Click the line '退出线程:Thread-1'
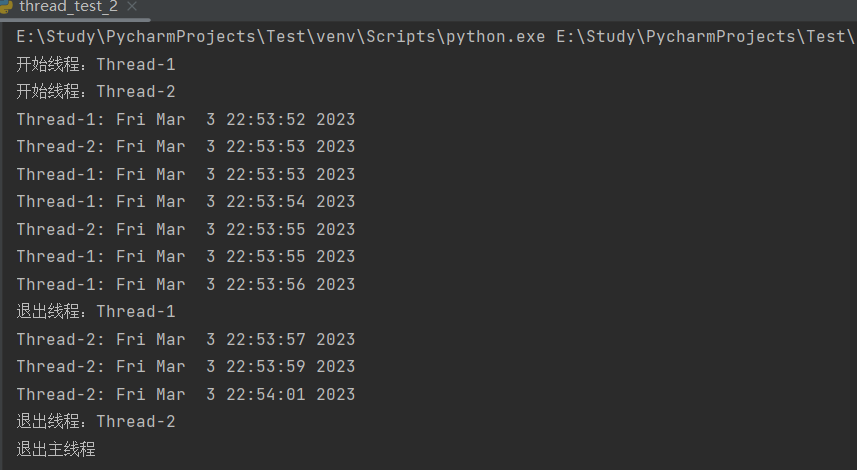Viewport: 857px width, 470px height. pos(96,312)
